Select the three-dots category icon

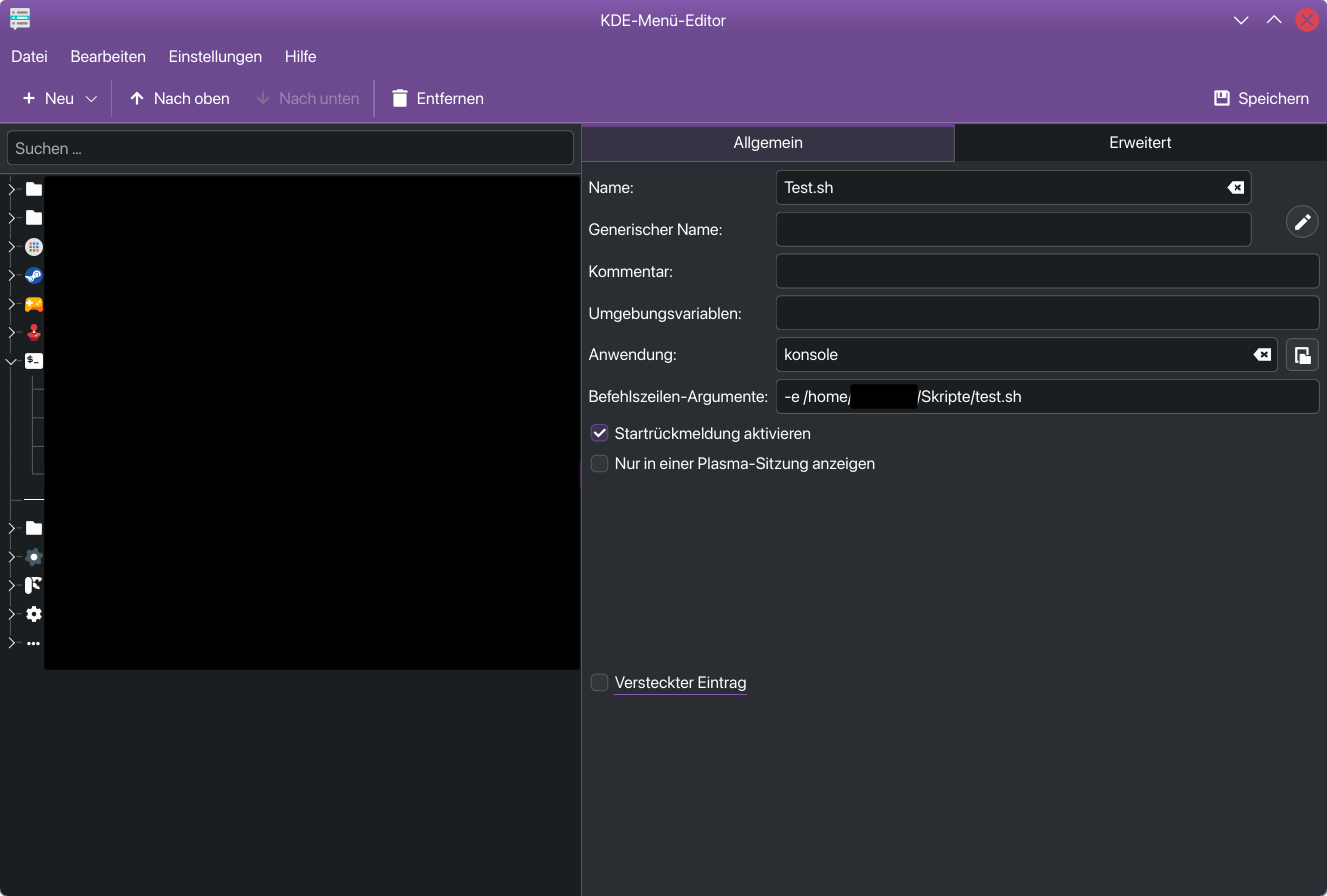(34, 643)
